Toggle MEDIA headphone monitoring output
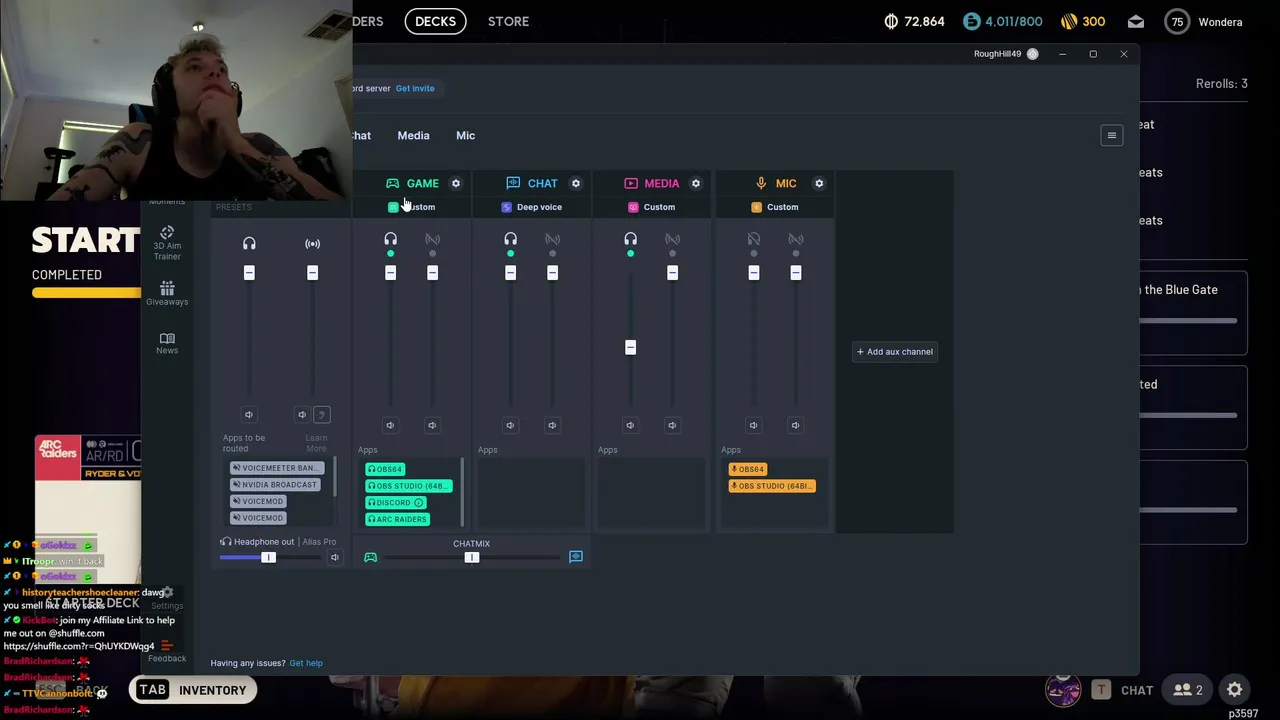 click(630, 239)
